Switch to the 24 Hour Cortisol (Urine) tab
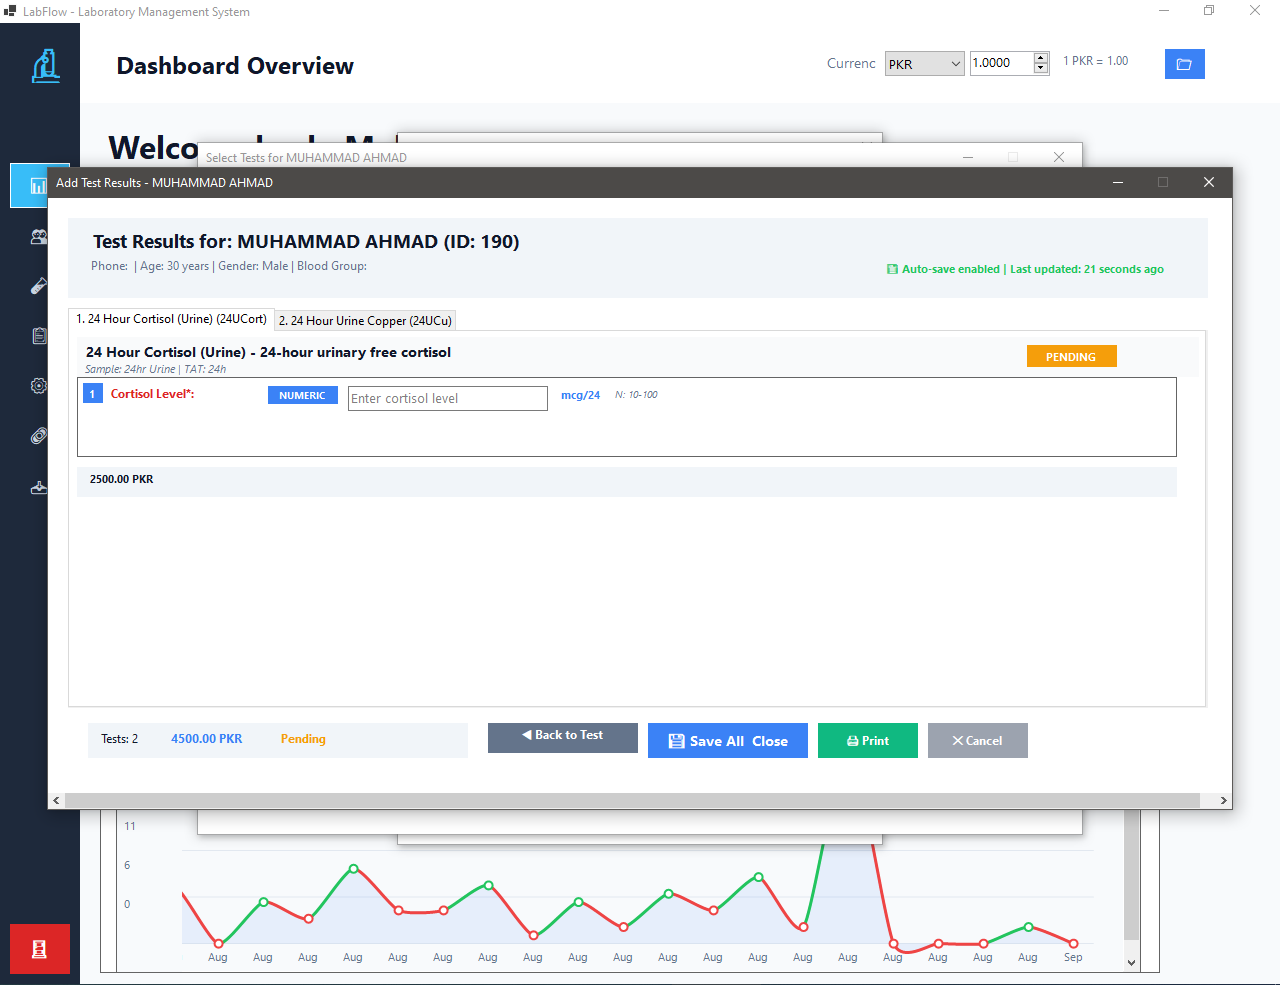 coord(172,319)
